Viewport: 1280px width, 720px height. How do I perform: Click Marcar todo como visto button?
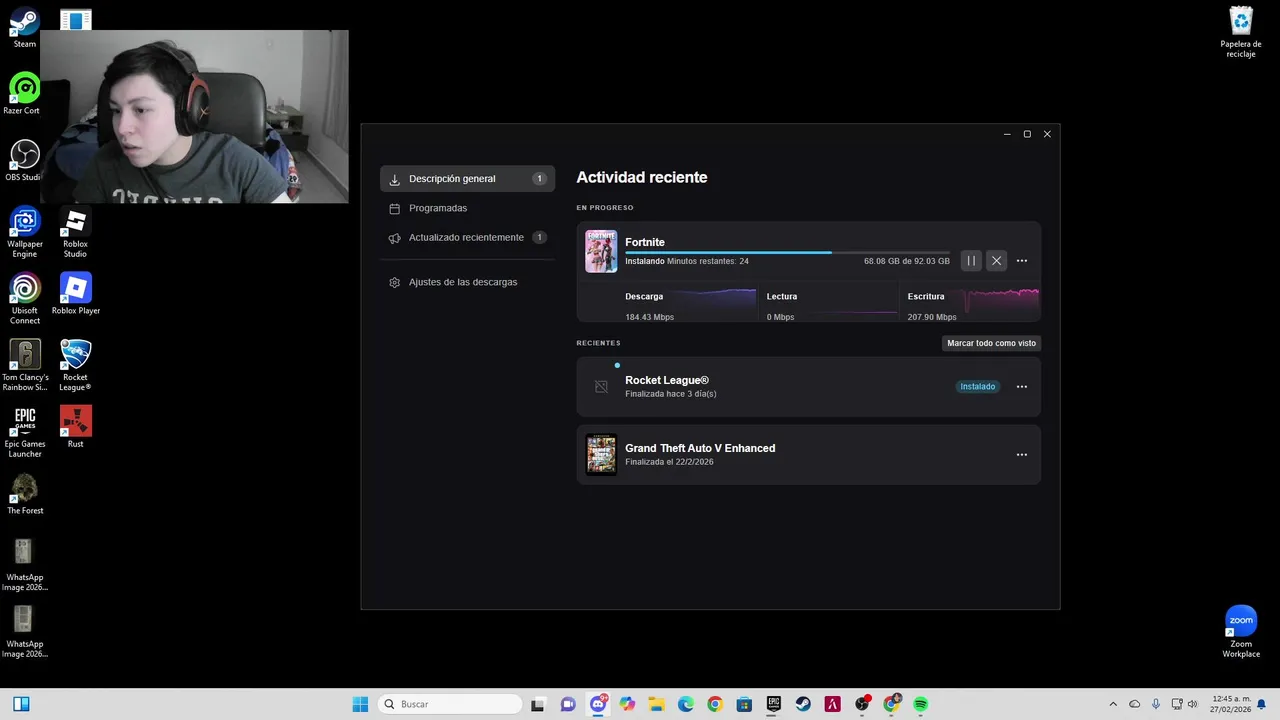[992, 343]
